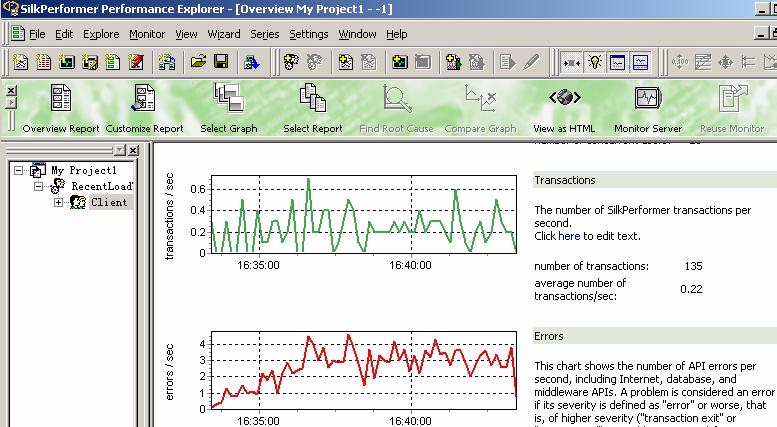Viewport: 777px width, 427px height.
Task: Toggle the light bulb toolbar button
Action: click(594, 62)
